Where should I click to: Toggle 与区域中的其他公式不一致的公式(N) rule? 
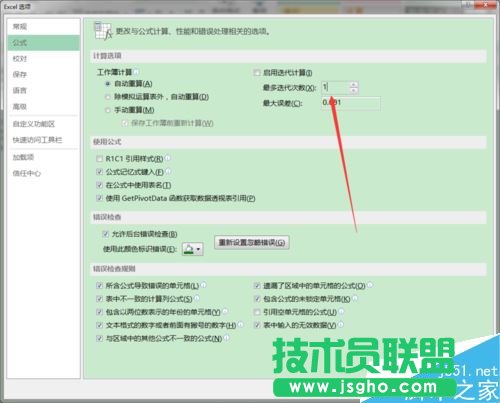[x=99, y=338]
